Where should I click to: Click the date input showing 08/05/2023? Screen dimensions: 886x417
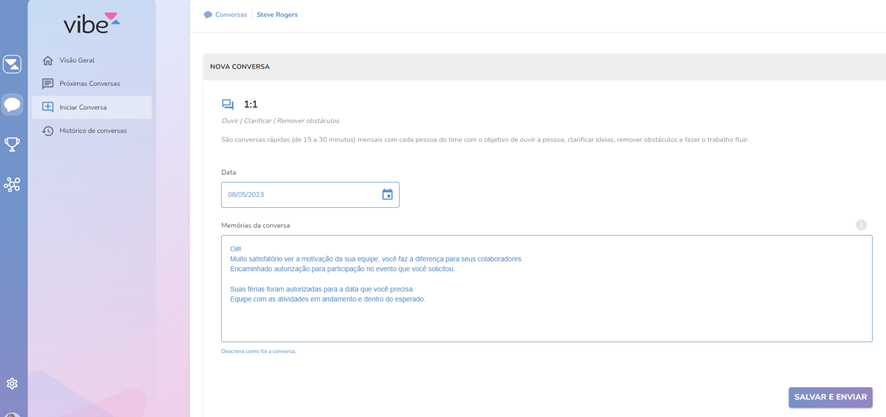298,195
